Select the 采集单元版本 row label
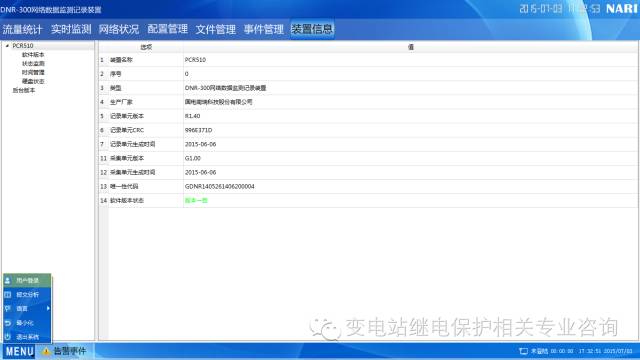Image resolution: width=640 pixels, height=360 pixels. [127, 158]
